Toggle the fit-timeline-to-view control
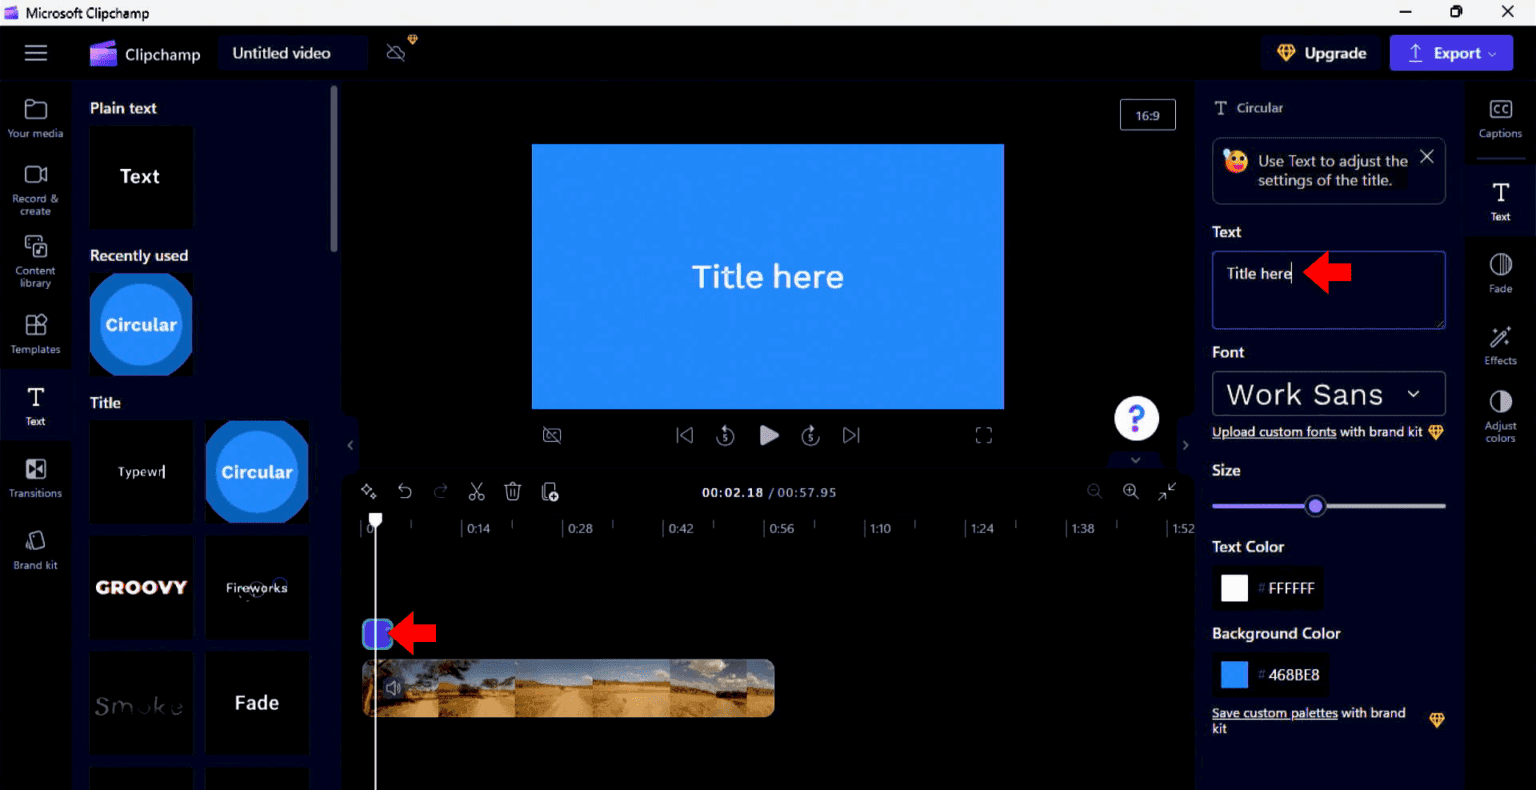1536x790 pixels. (1167, 491)
